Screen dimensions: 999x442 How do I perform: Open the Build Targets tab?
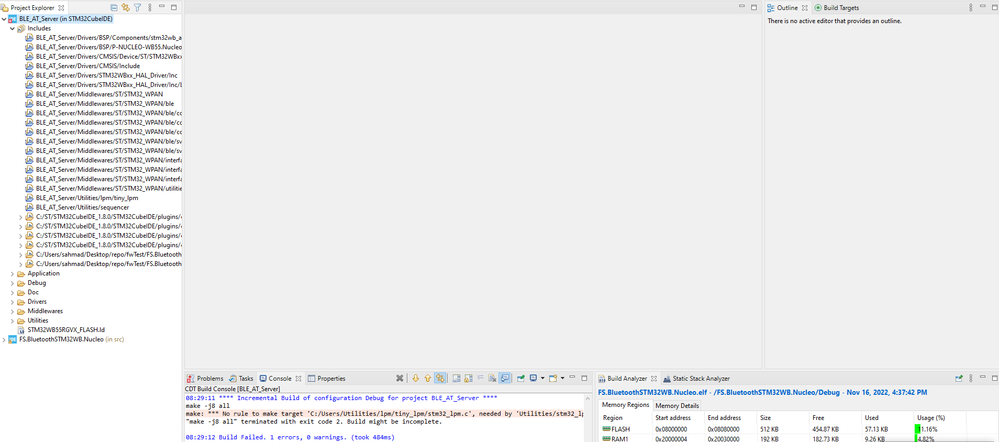pos(837,8)
